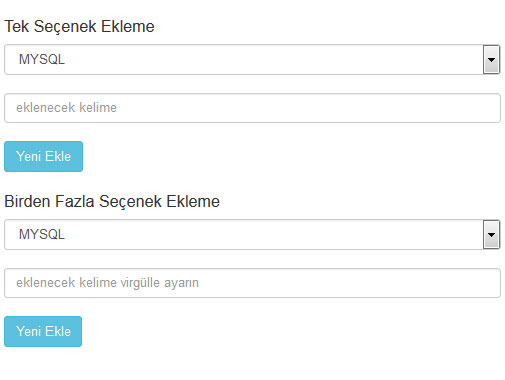Screen dimensions: 505x380
Task: Submit multiple options with the last blue Yeni Ekle
Action: pyautogui.click(x=43, y=331)
